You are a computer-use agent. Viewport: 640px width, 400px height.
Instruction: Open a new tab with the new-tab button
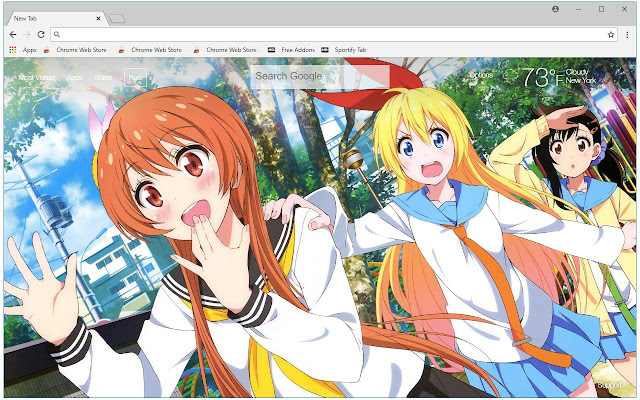point(117,19)
